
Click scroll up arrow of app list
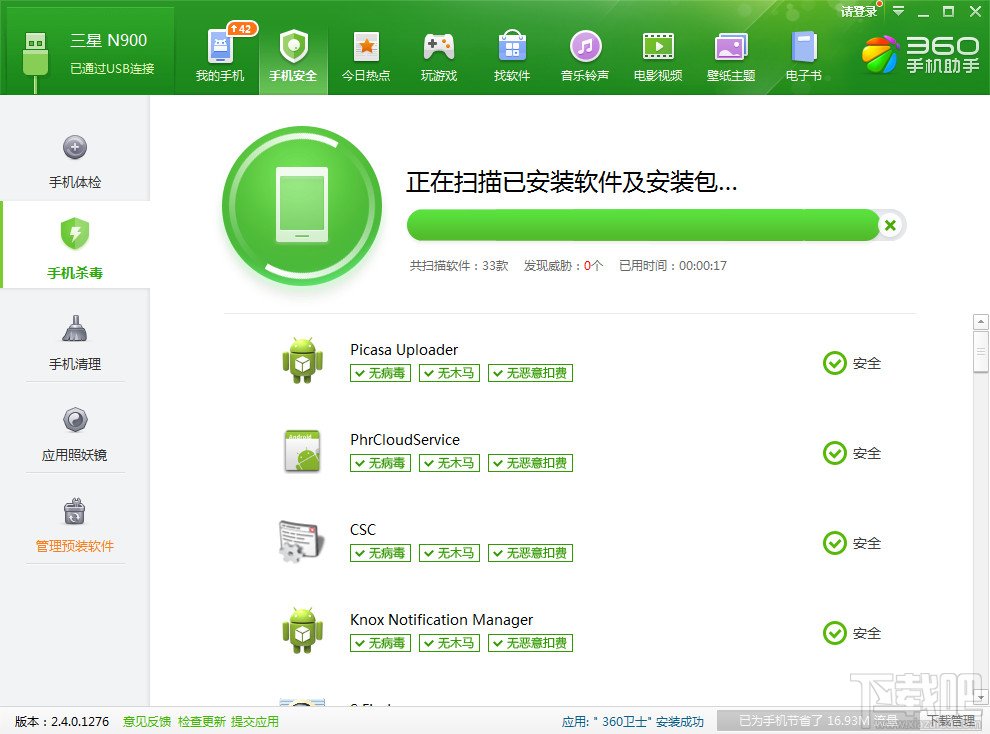pyautogui.click(x=981, y=322)
